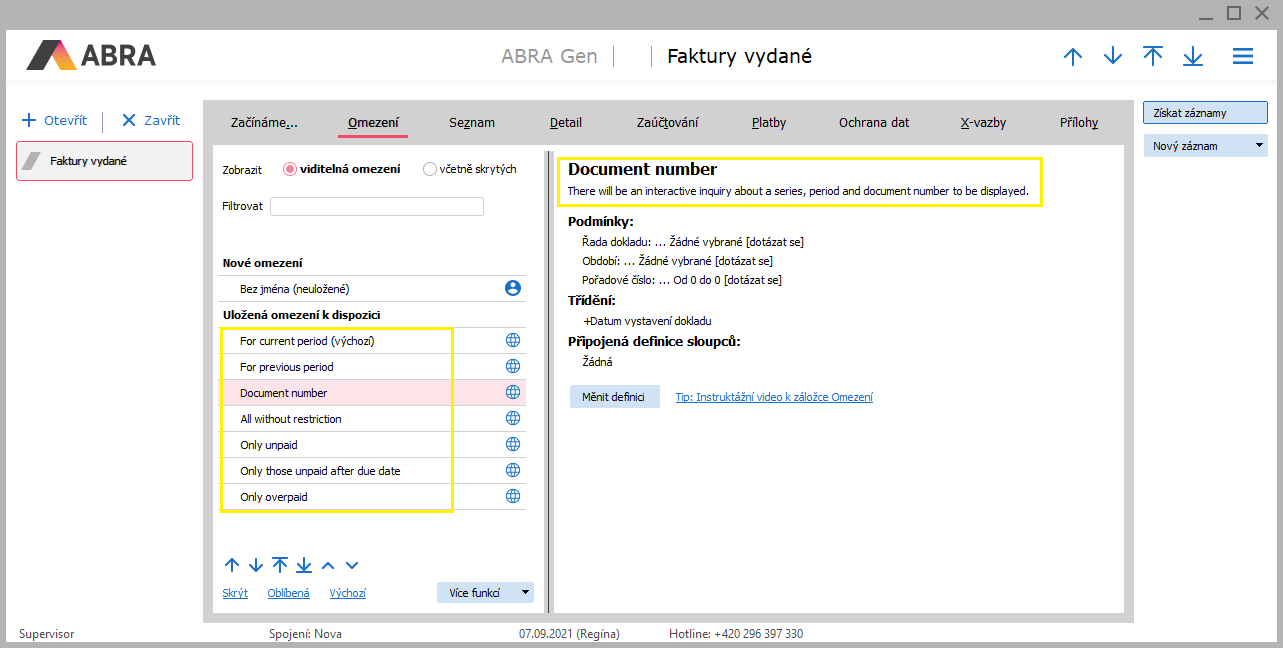Viewport: 1283px width, 648px height.
Task: Click globe icon for All without restriction
Action: 513,418
